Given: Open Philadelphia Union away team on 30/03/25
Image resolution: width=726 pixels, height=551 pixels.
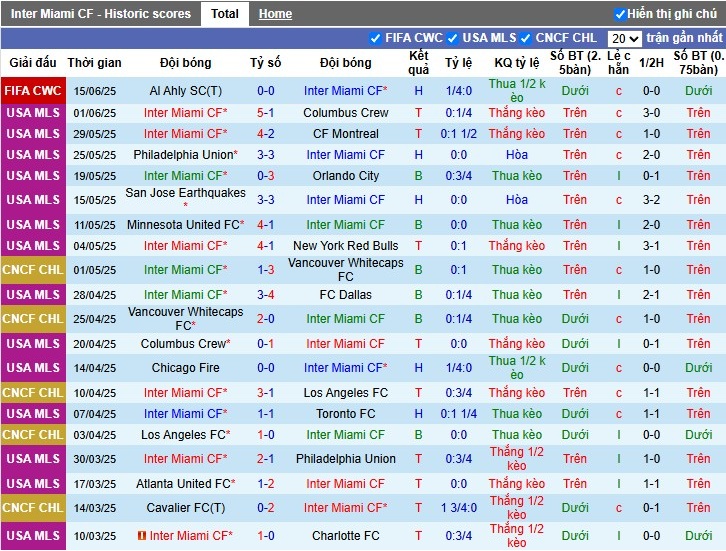Looking at the screenshot, I should coord(346,459).
